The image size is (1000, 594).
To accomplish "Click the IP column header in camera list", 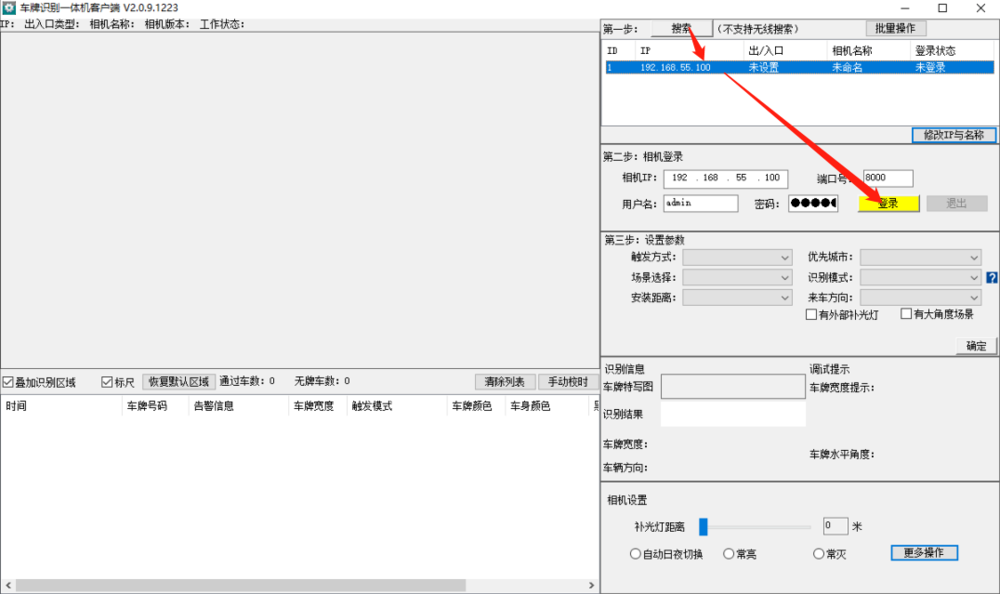I will pos(689,50).
